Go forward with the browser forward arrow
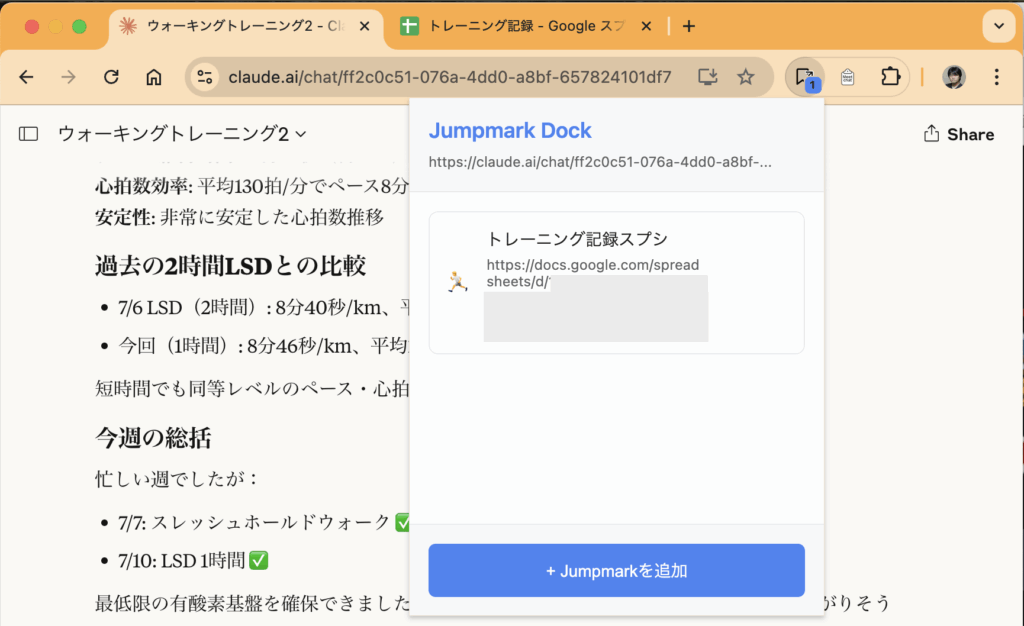The image size is (1024, 626). pyautogui.click(x=68, y=77)
